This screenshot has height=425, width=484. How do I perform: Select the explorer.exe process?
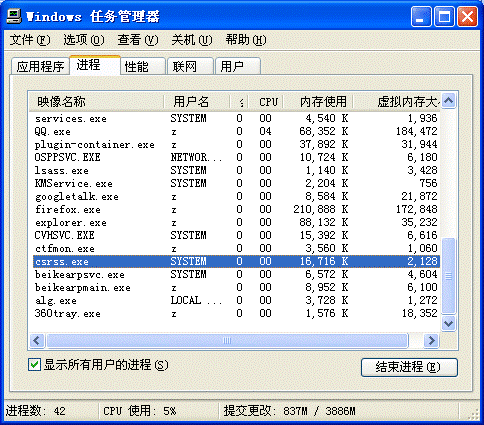click(x=236, y=222)
